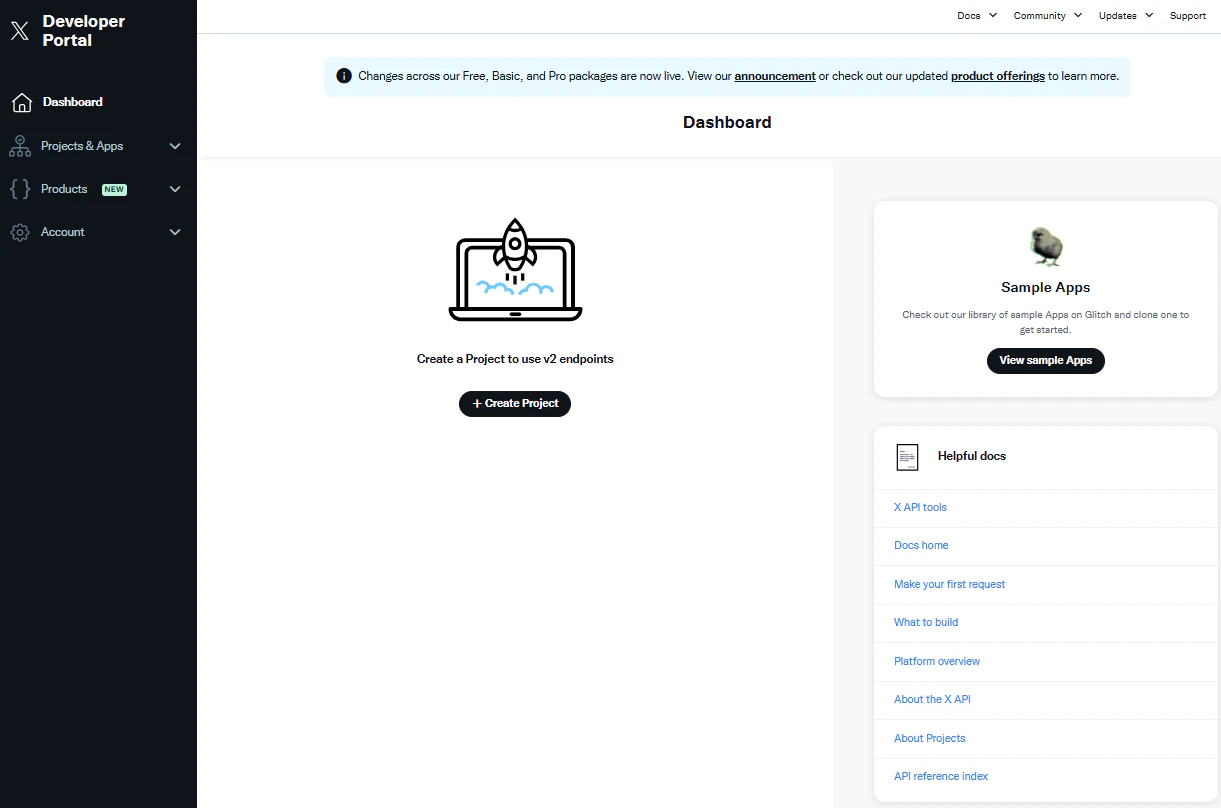The height and width of the screenshot is (808, 1221).
Task: Open the product offerings link
Action: tap(998, 76)
